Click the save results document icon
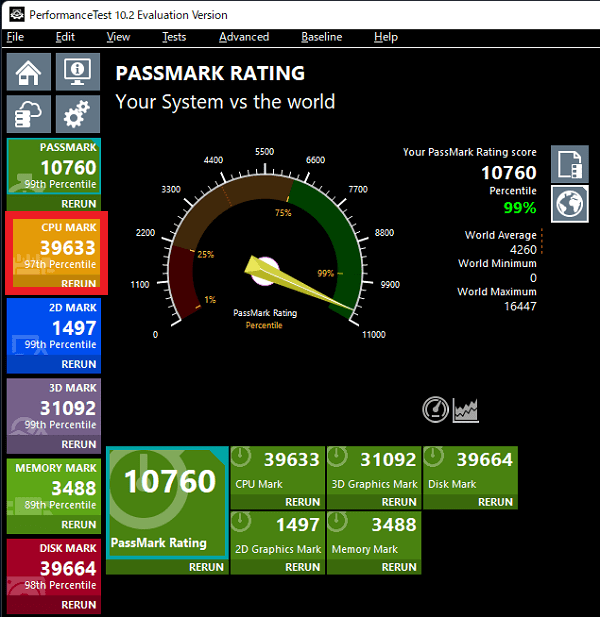Viewport: 600px width, 617px height. (x=570, y=164)
